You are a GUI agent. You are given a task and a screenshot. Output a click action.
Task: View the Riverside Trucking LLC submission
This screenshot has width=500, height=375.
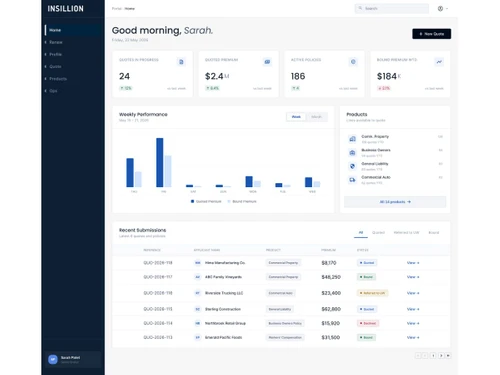pos(413,293)
